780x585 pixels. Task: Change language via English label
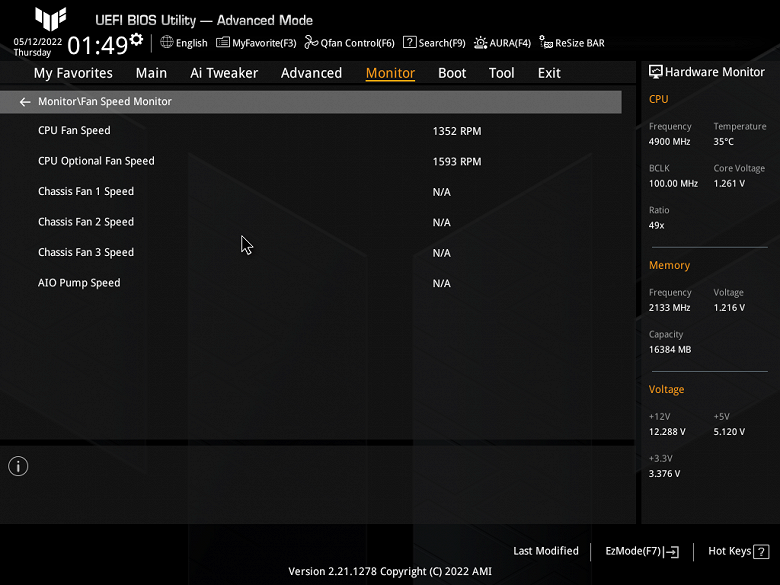point(192,43)
